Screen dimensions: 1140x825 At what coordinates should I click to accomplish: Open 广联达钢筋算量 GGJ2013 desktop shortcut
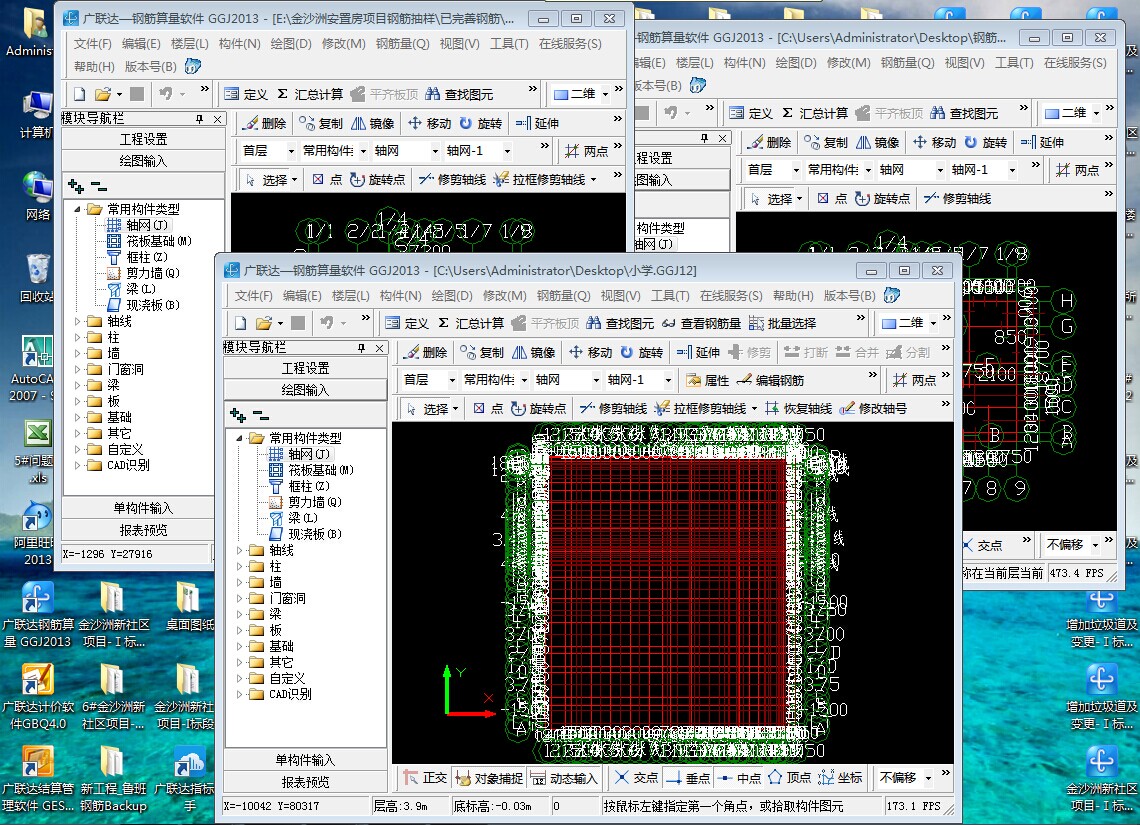tap(37, 615)
